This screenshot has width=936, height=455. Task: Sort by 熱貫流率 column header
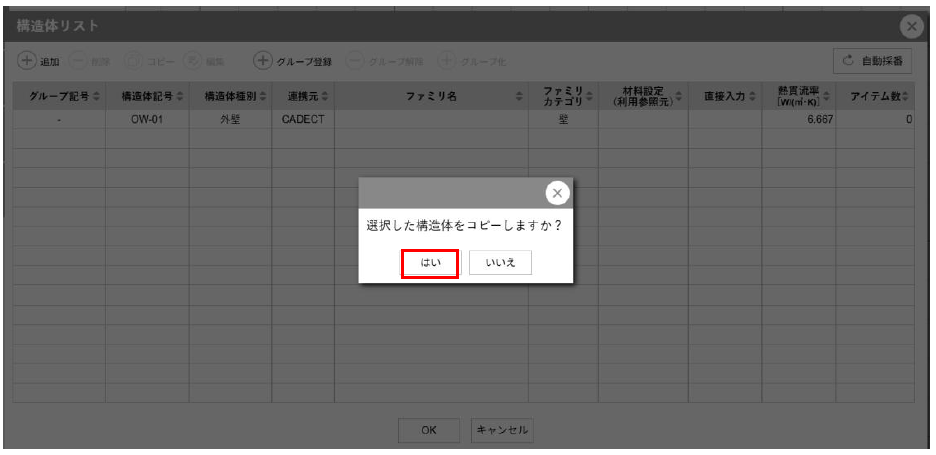799,96
